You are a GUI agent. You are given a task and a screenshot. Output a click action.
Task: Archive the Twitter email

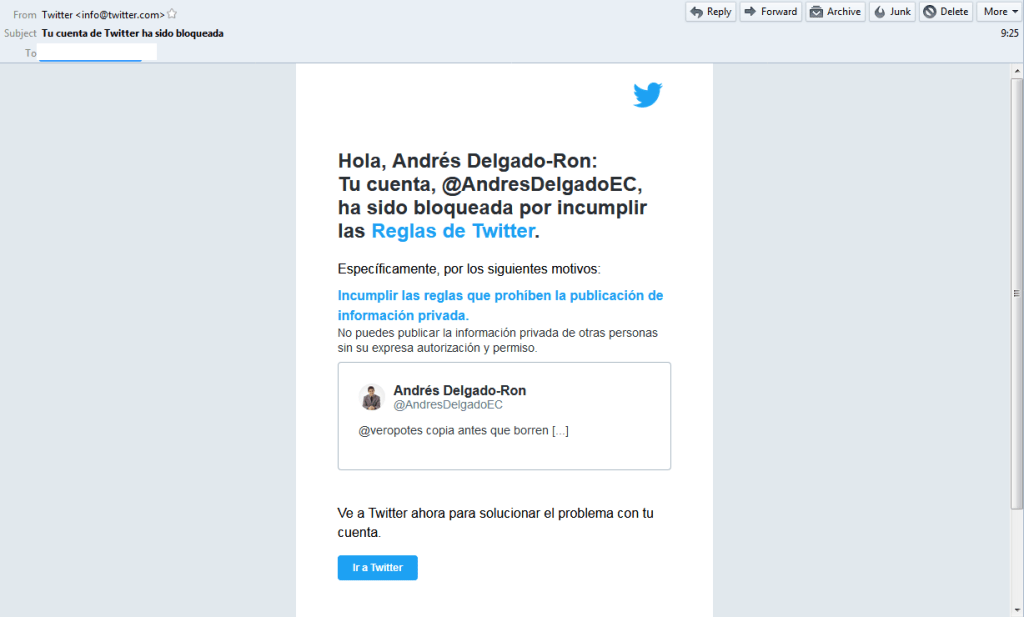click(835, 12)
